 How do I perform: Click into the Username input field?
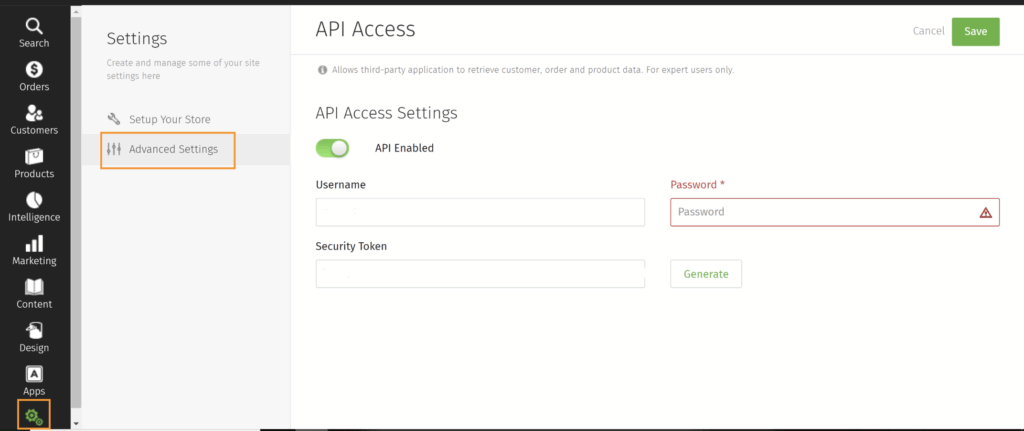point(480,212)
